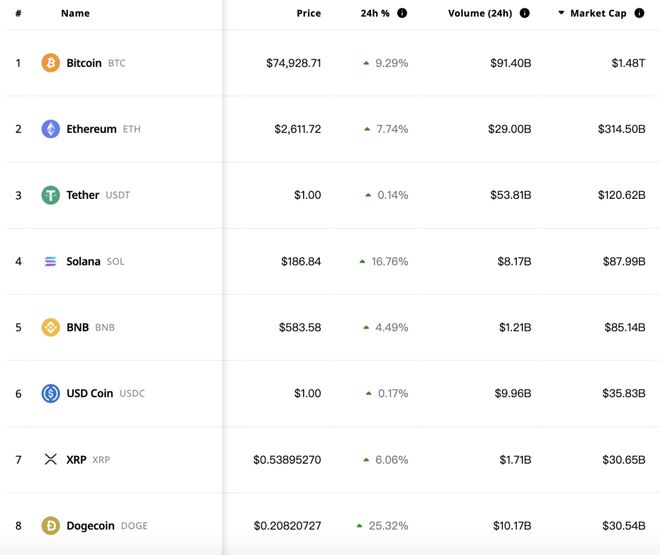Open the USD Coin name link
660x555 pixels.
click(x=90, y=393)
